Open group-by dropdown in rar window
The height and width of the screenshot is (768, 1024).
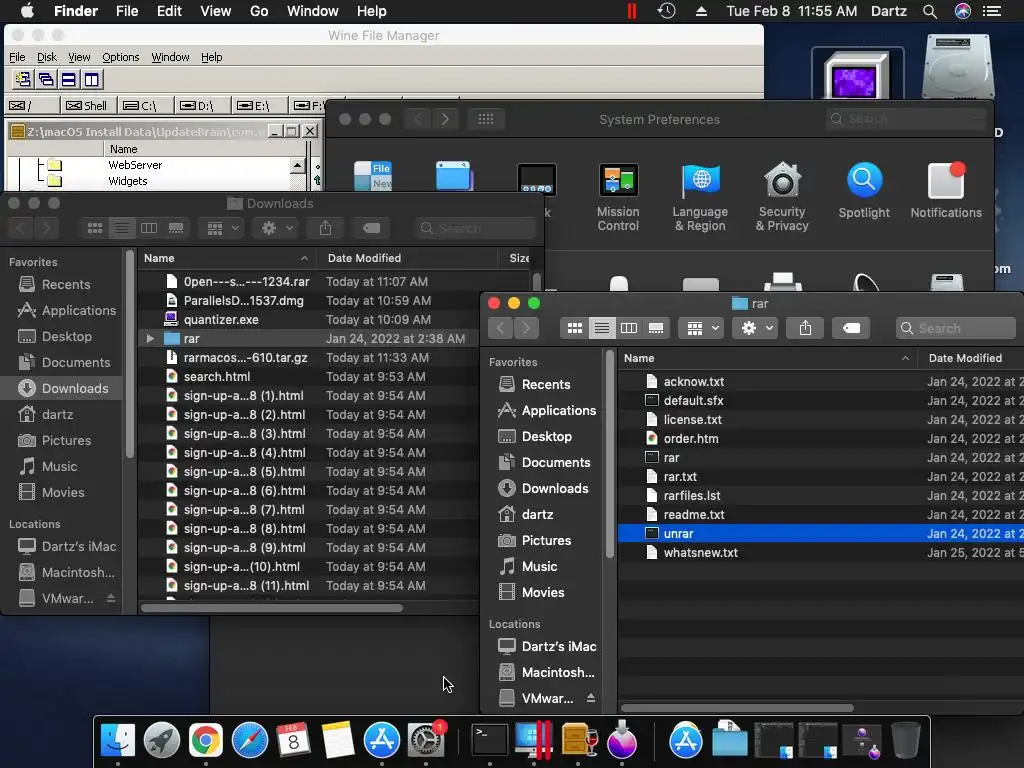coord(702,328)
